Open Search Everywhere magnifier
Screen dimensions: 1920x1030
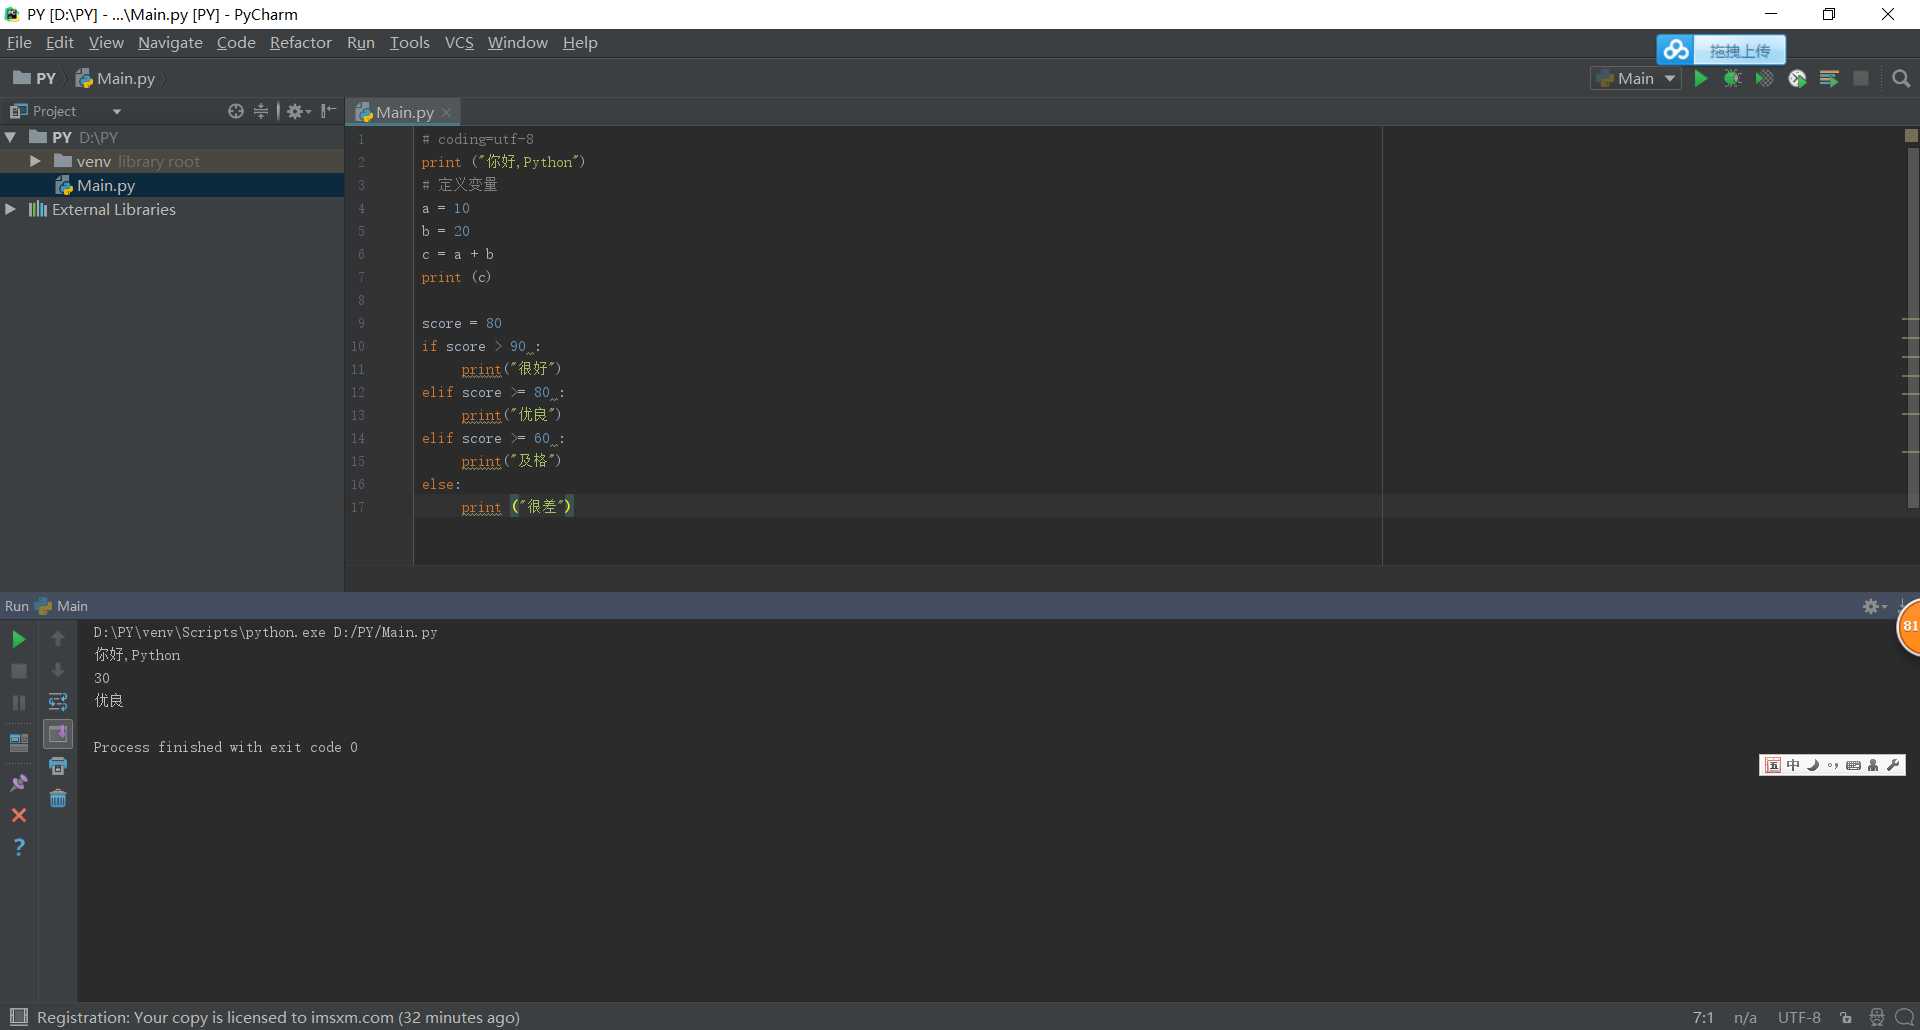click(1901, 79)
